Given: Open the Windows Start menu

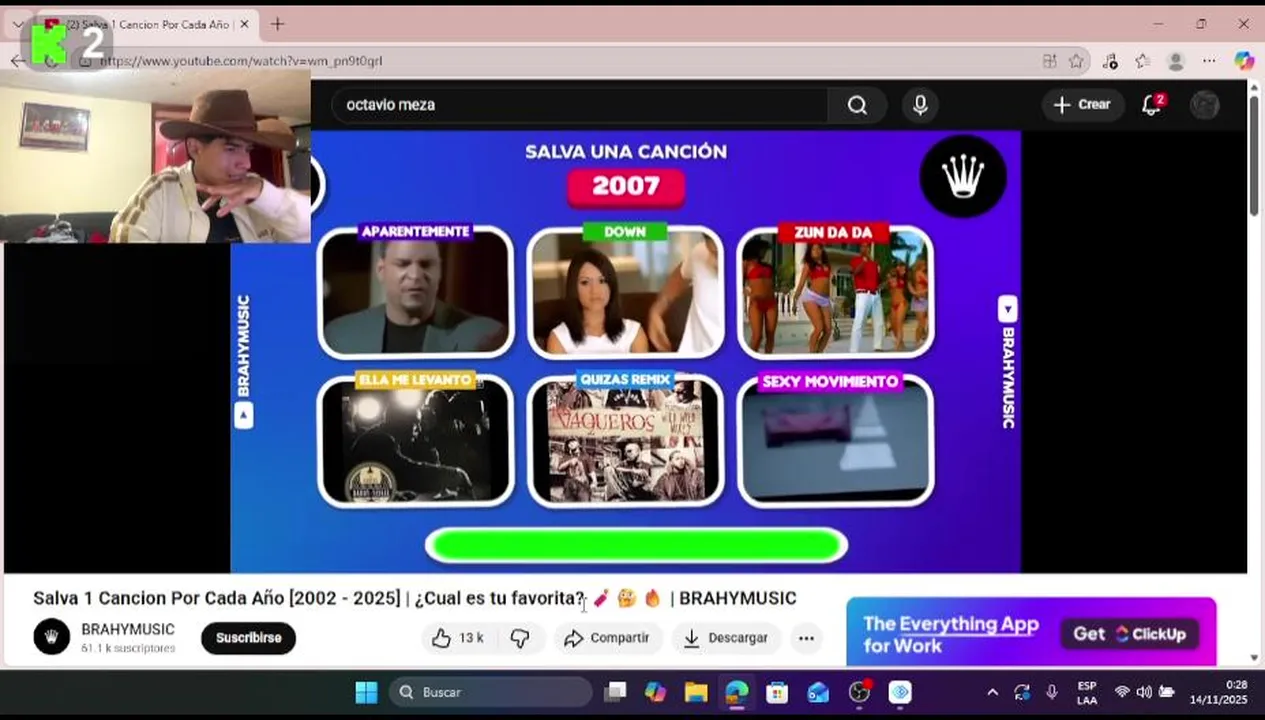Looking at the screenshot, I should (x=366, y=692).
